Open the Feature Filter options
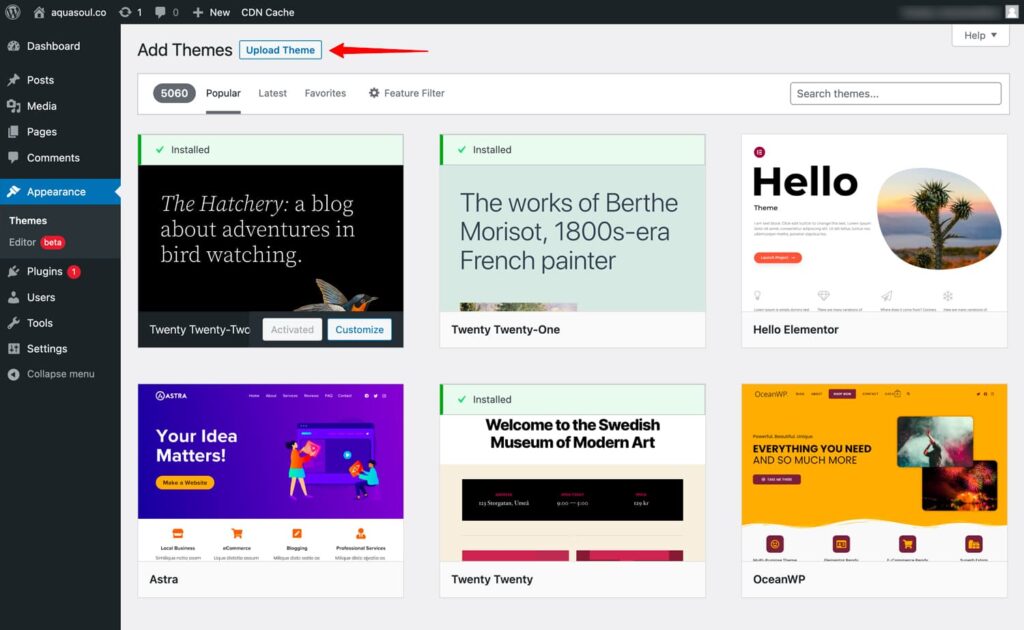This screenshot has height=630, width=1024. [x=406, y=93]
